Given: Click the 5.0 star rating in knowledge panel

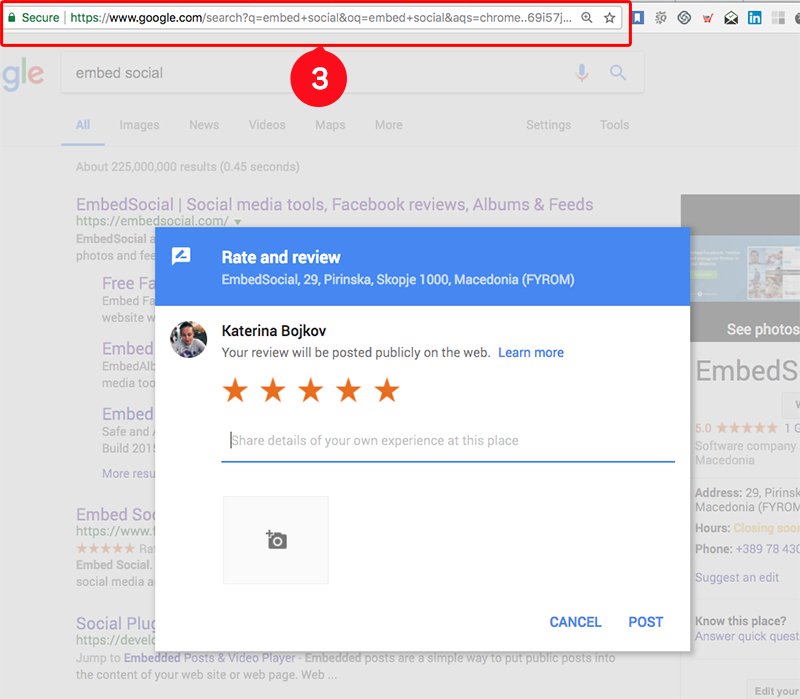Looking at the screenshot, I should (736, 428).
